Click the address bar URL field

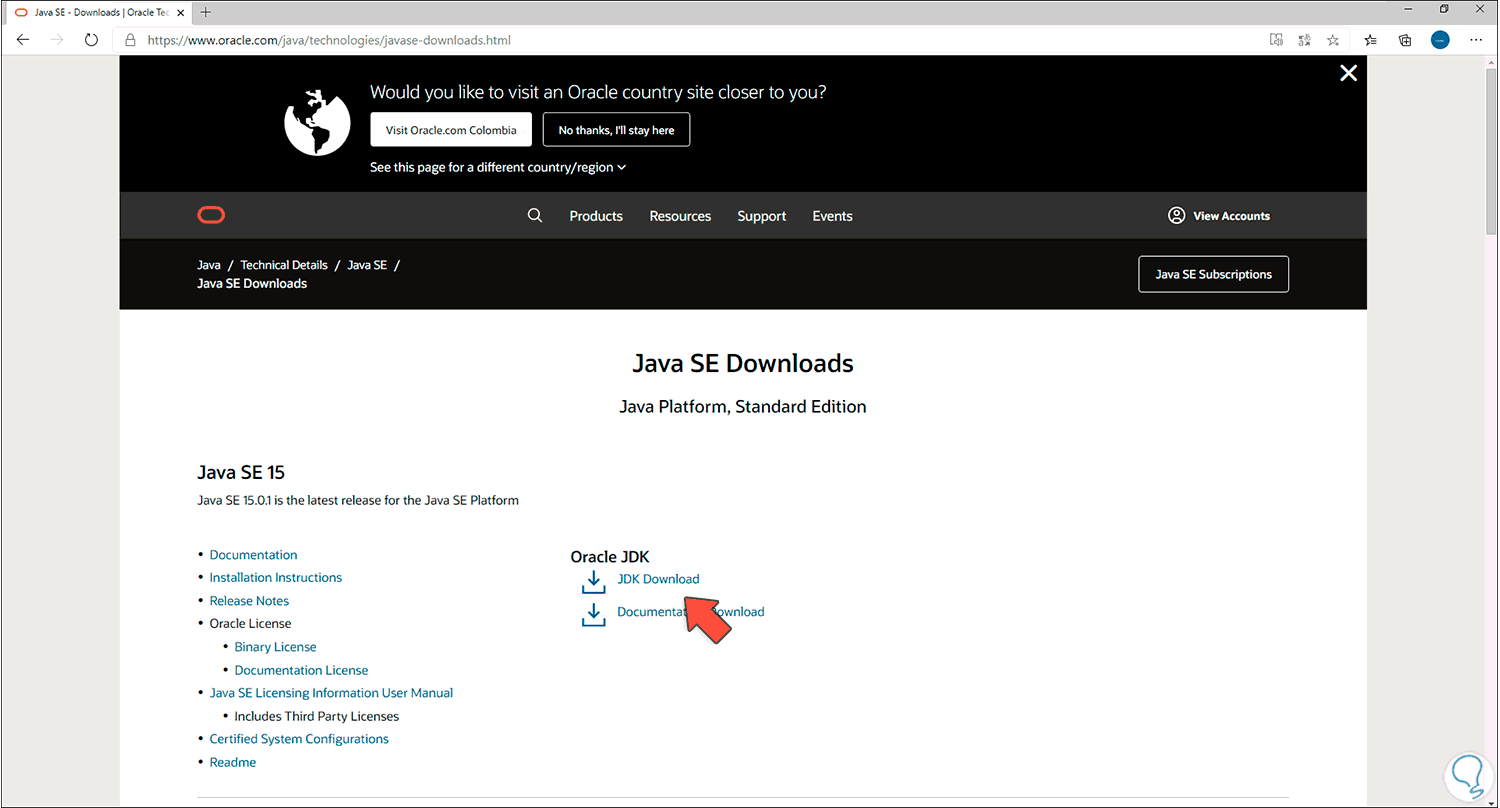[690, 40]
